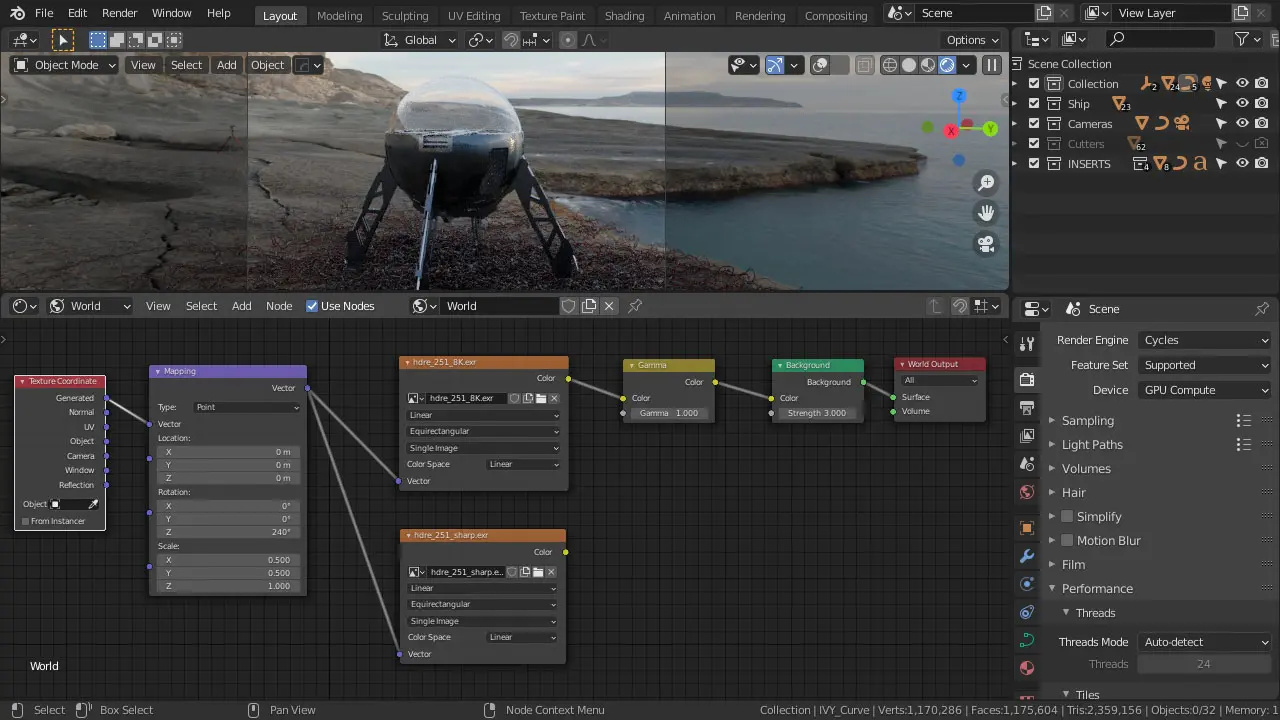Open the Threads Mode dropdown

point(1205,642)
